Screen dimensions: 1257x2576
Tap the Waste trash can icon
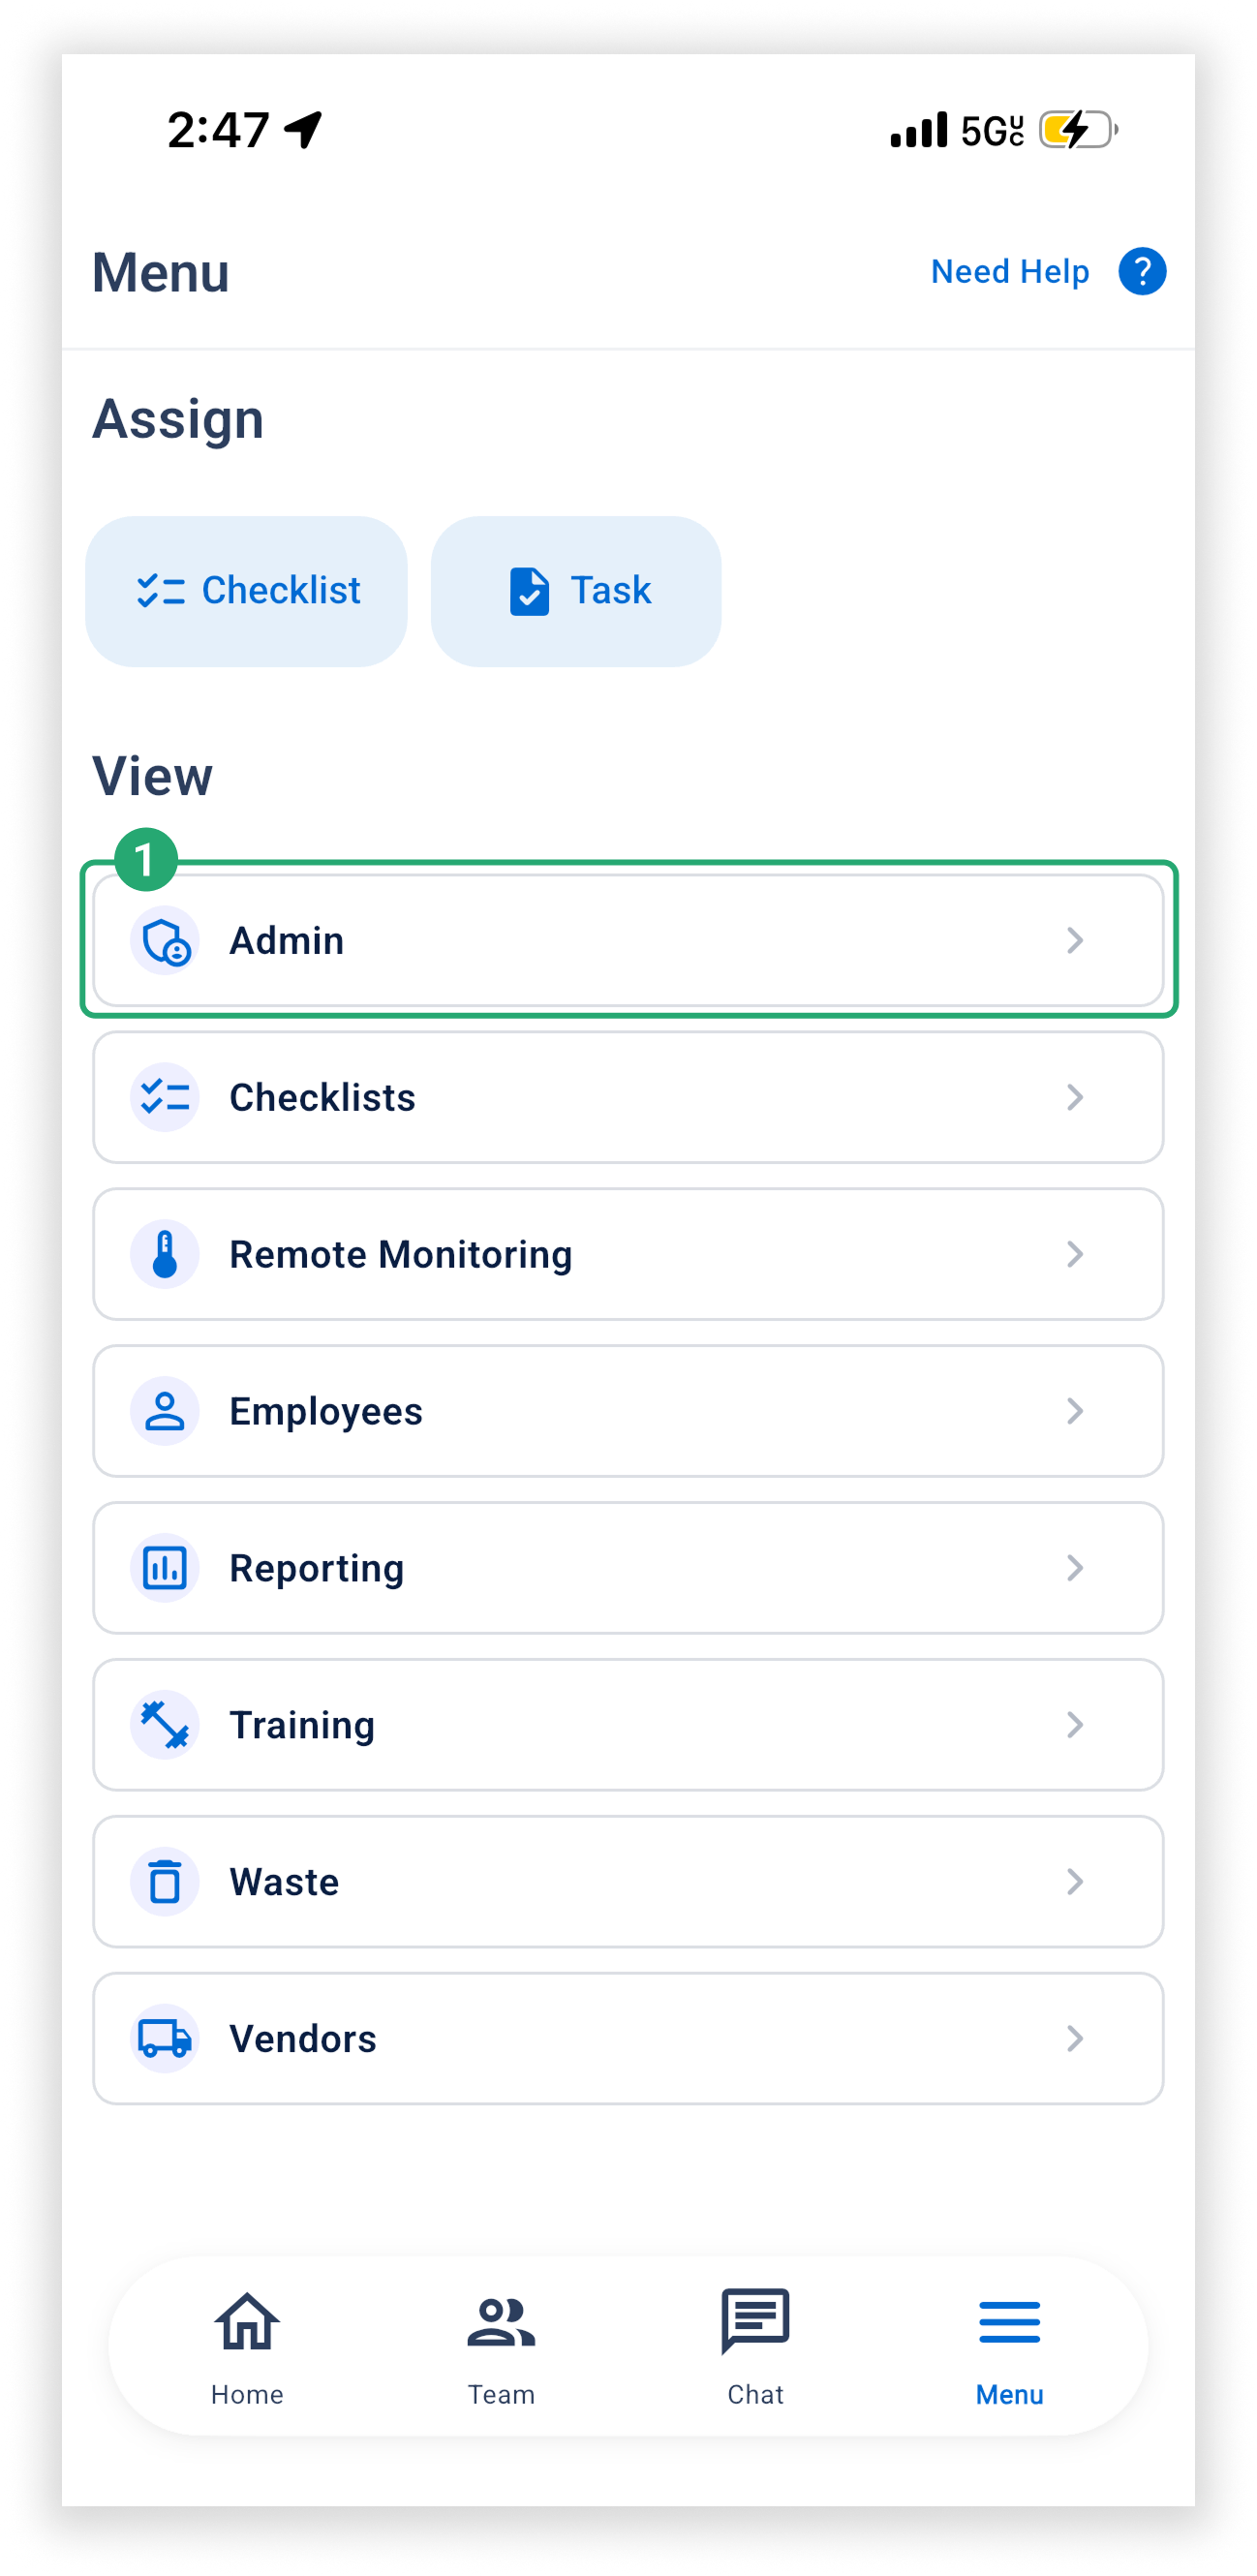[165, 1881]
